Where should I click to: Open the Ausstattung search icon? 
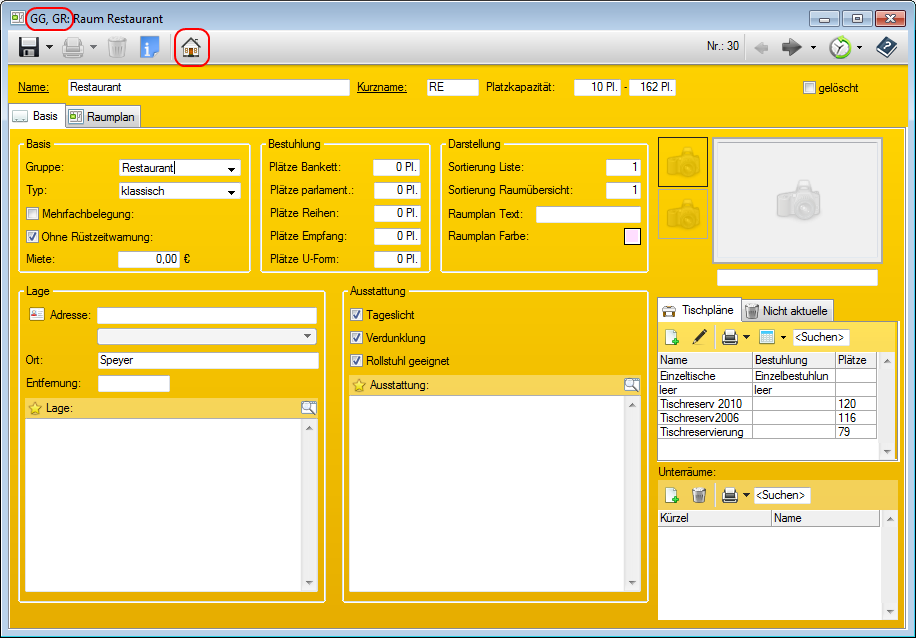pyautogui.click(x=631, y=385)
